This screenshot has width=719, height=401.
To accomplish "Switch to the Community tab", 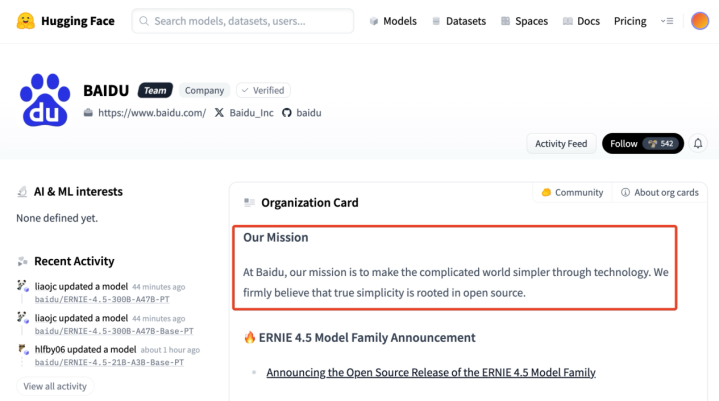I will coord(572,192).
